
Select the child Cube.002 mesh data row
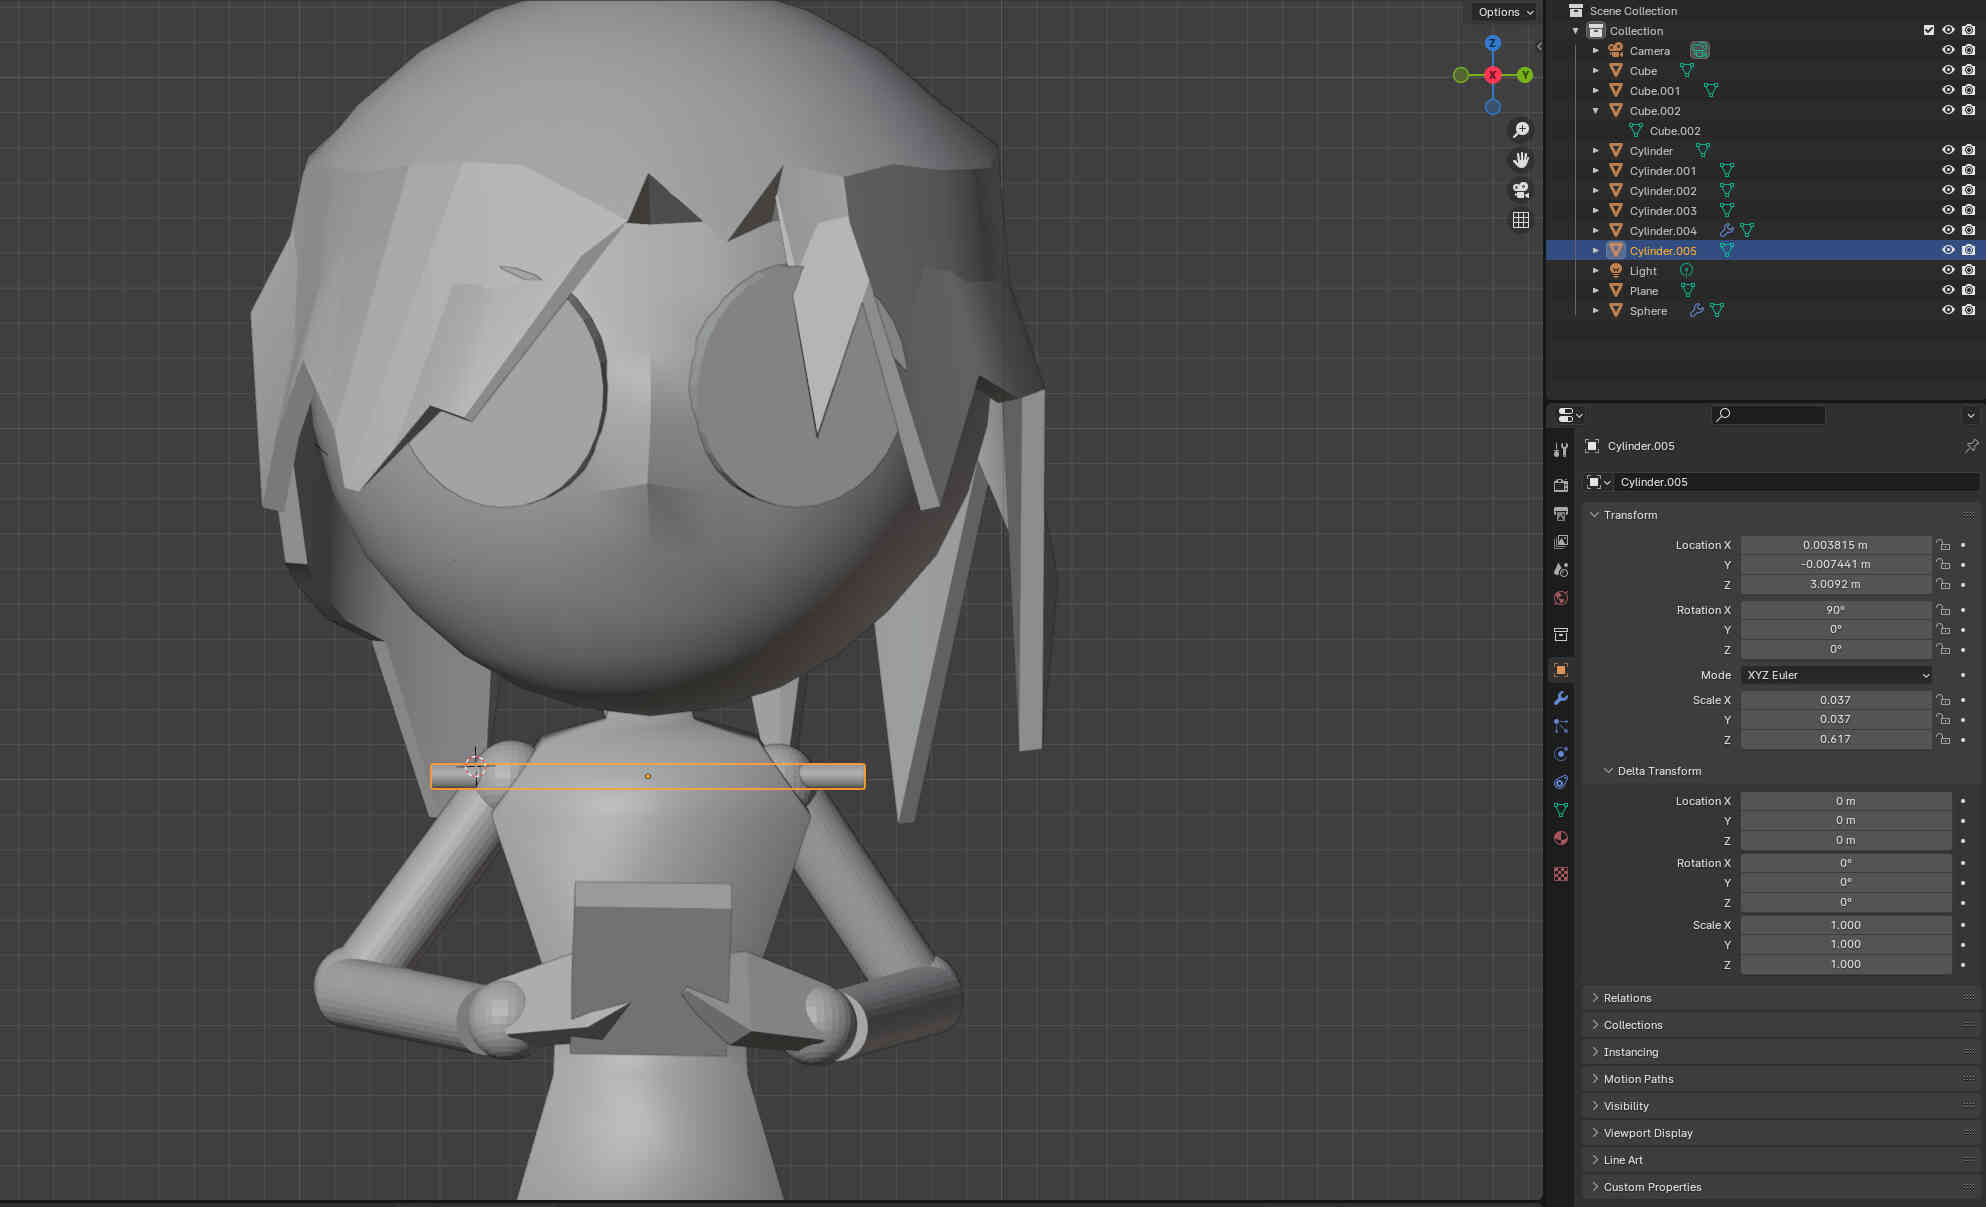1675,130
